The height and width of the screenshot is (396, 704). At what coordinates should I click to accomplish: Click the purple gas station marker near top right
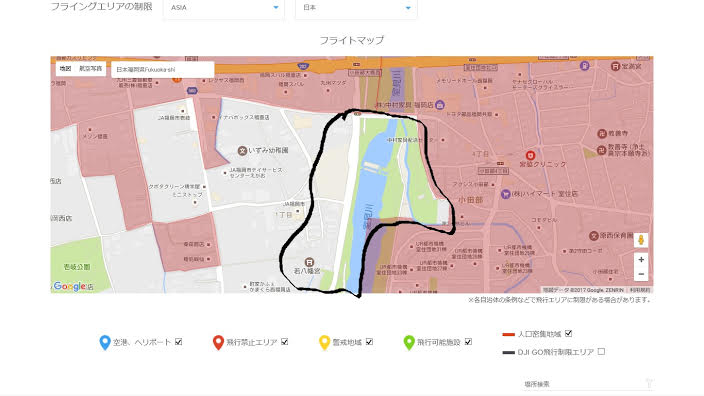584,66
